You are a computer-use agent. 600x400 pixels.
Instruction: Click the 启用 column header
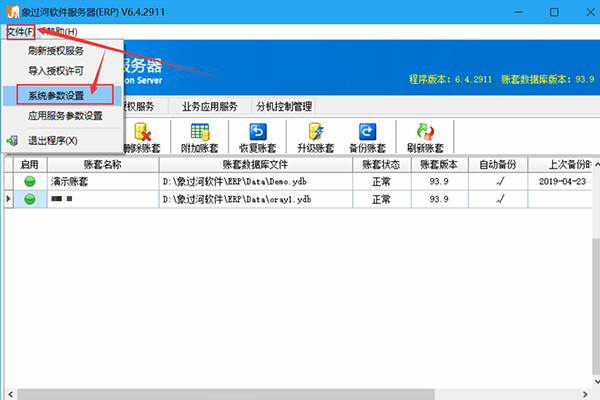[30, 165]
